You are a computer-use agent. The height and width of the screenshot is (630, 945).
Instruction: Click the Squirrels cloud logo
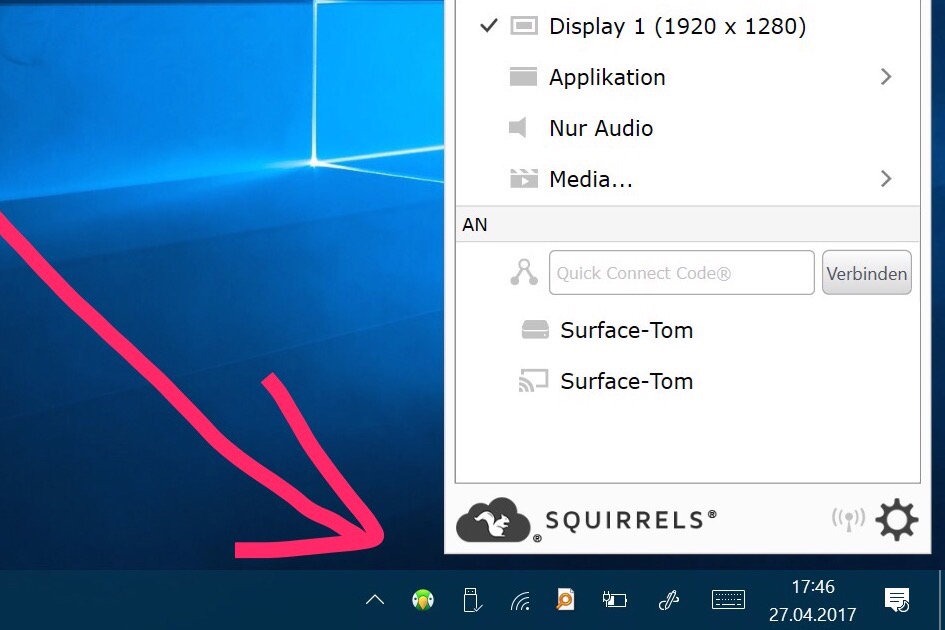492,520
